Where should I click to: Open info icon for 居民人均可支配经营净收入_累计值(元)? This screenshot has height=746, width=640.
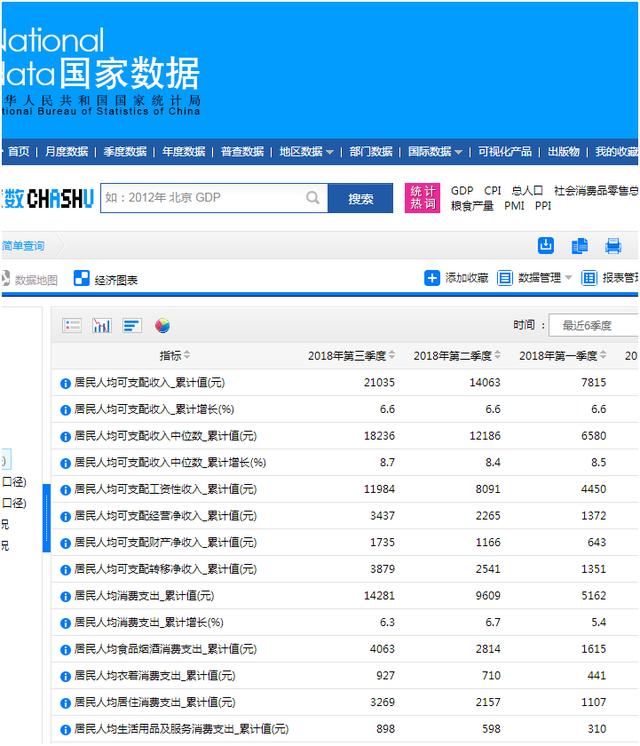click(x=65, y=516)
